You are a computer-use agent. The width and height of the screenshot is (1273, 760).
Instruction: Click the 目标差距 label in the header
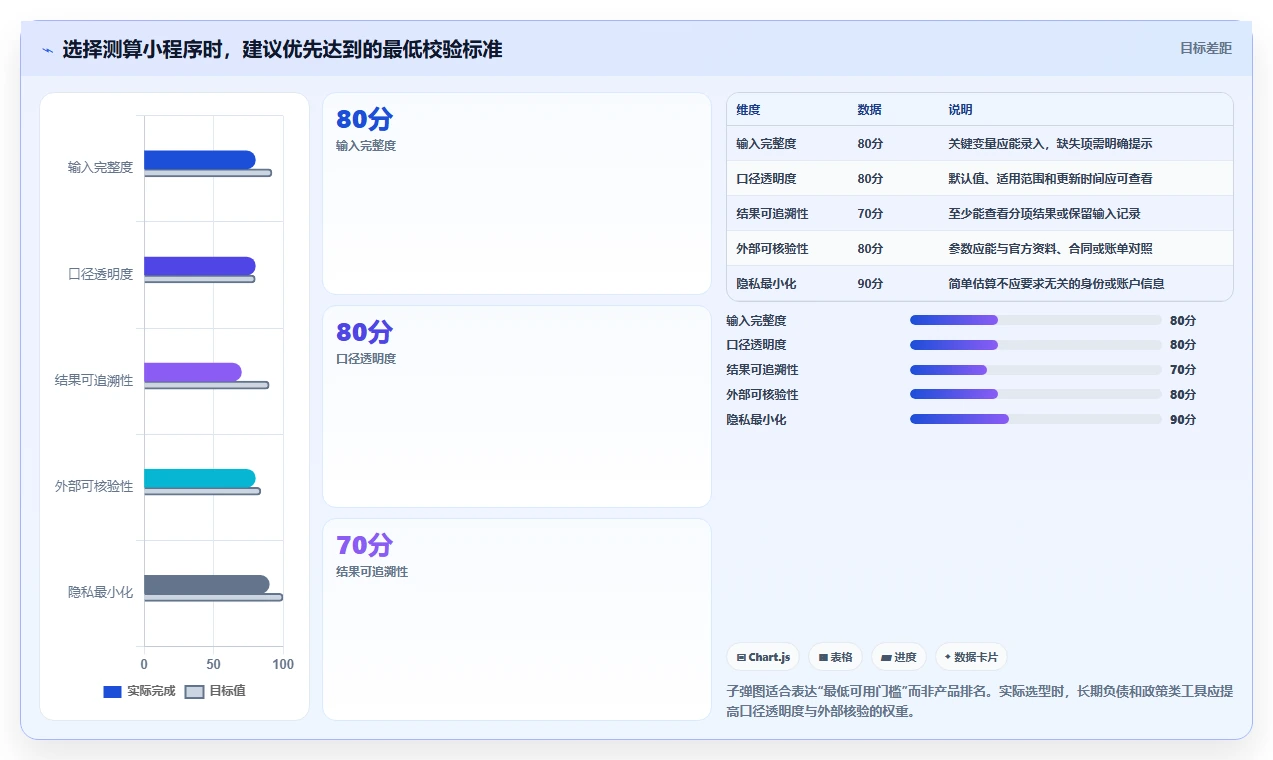[x=1206, y=48]
